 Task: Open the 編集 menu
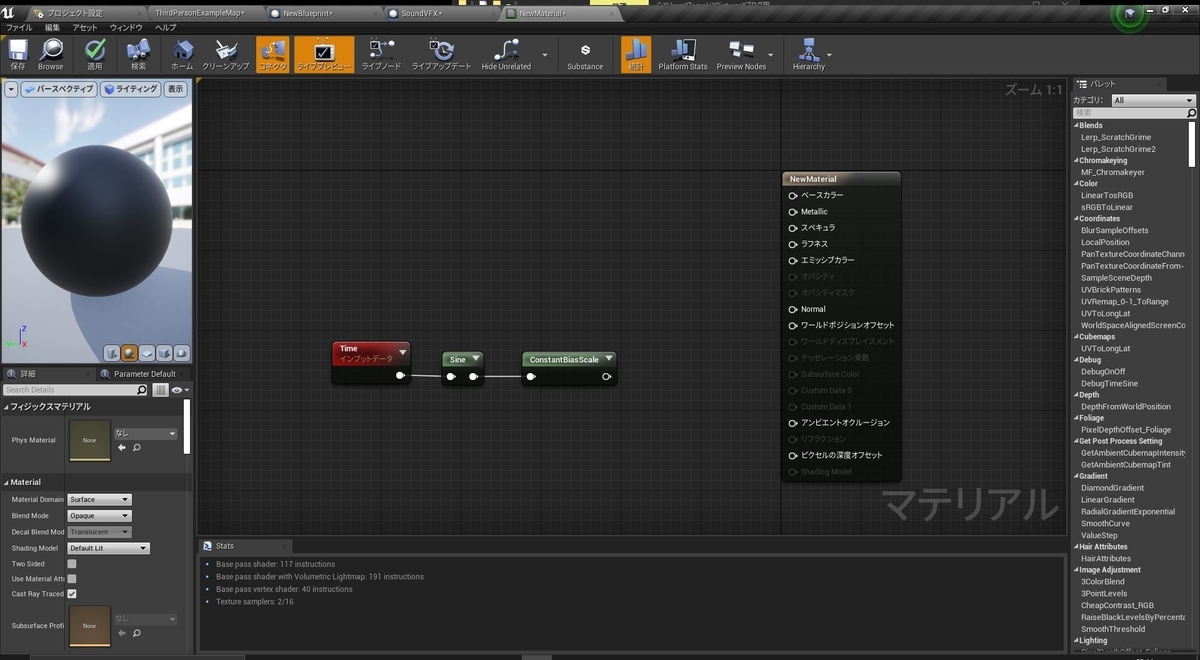[53, 28]
